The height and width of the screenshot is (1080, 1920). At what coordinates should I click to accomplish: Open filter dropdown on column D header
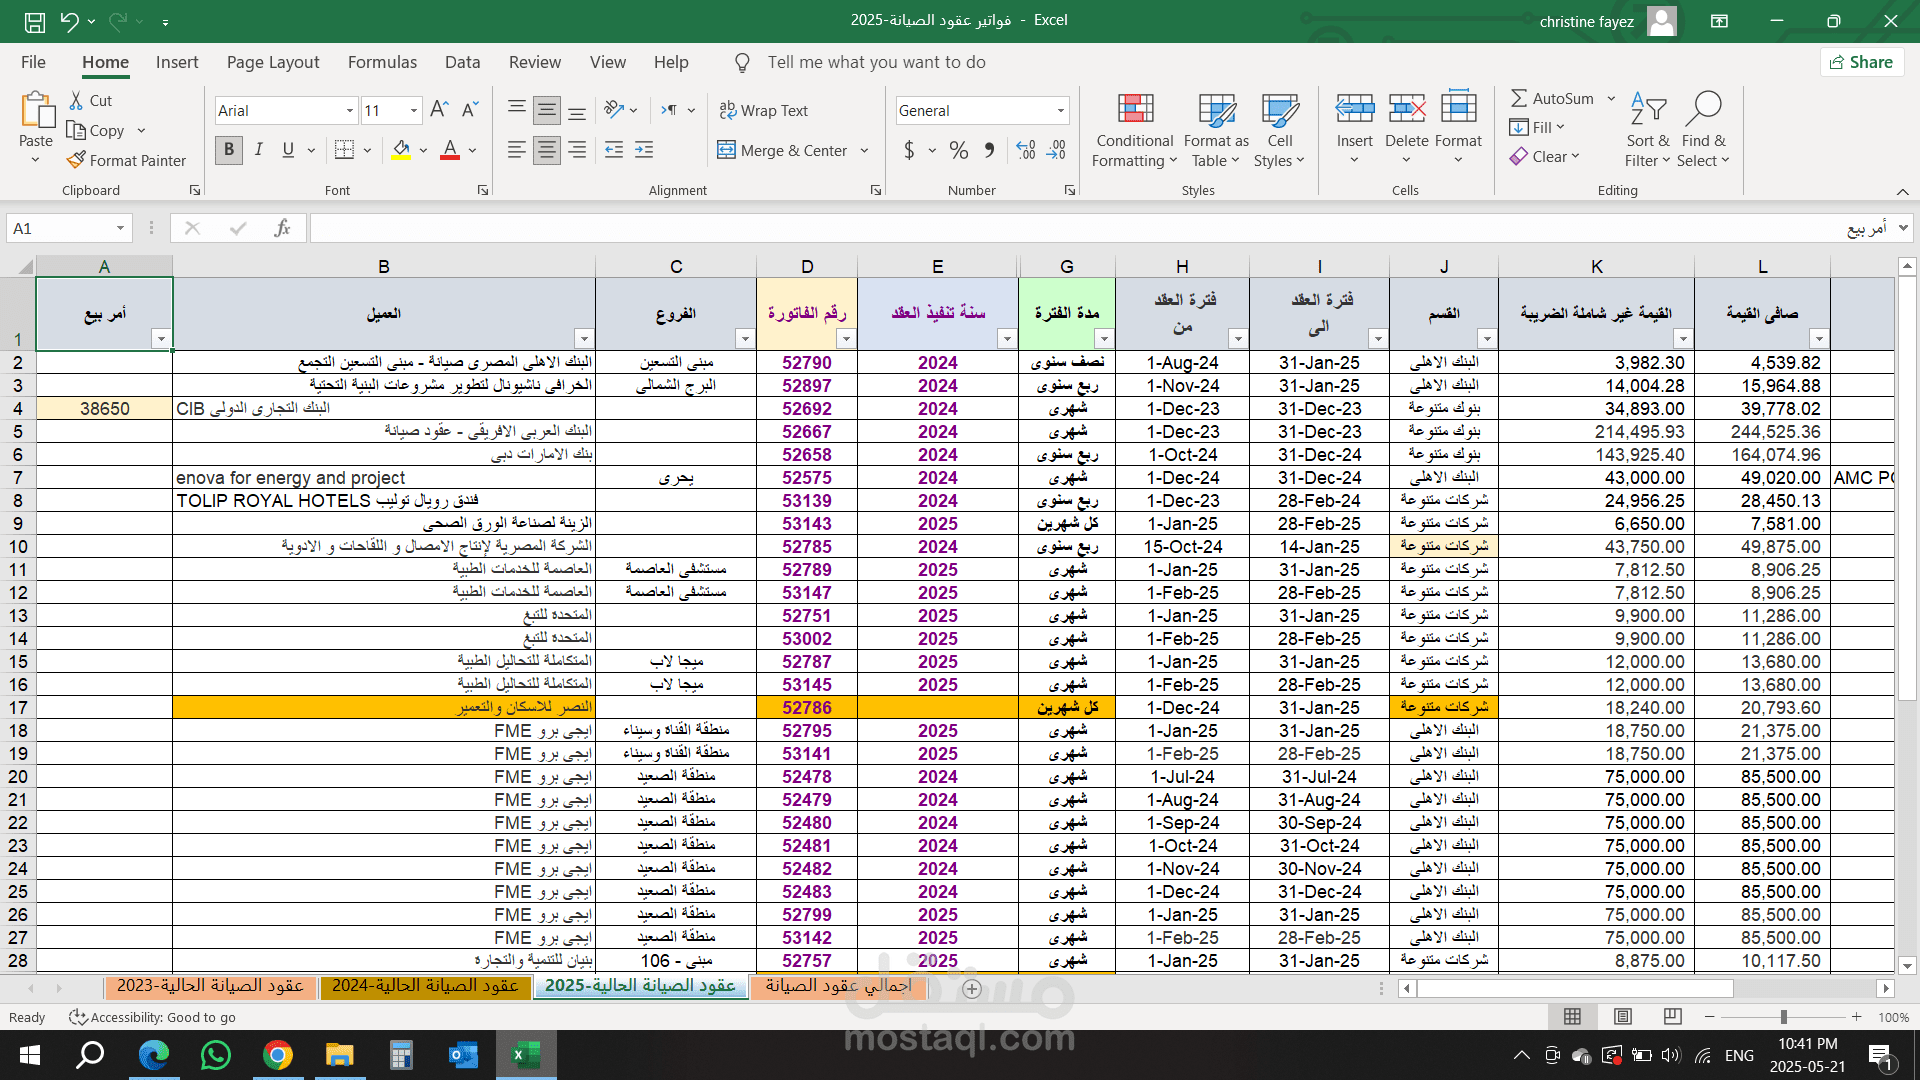(x=846, y=339)
